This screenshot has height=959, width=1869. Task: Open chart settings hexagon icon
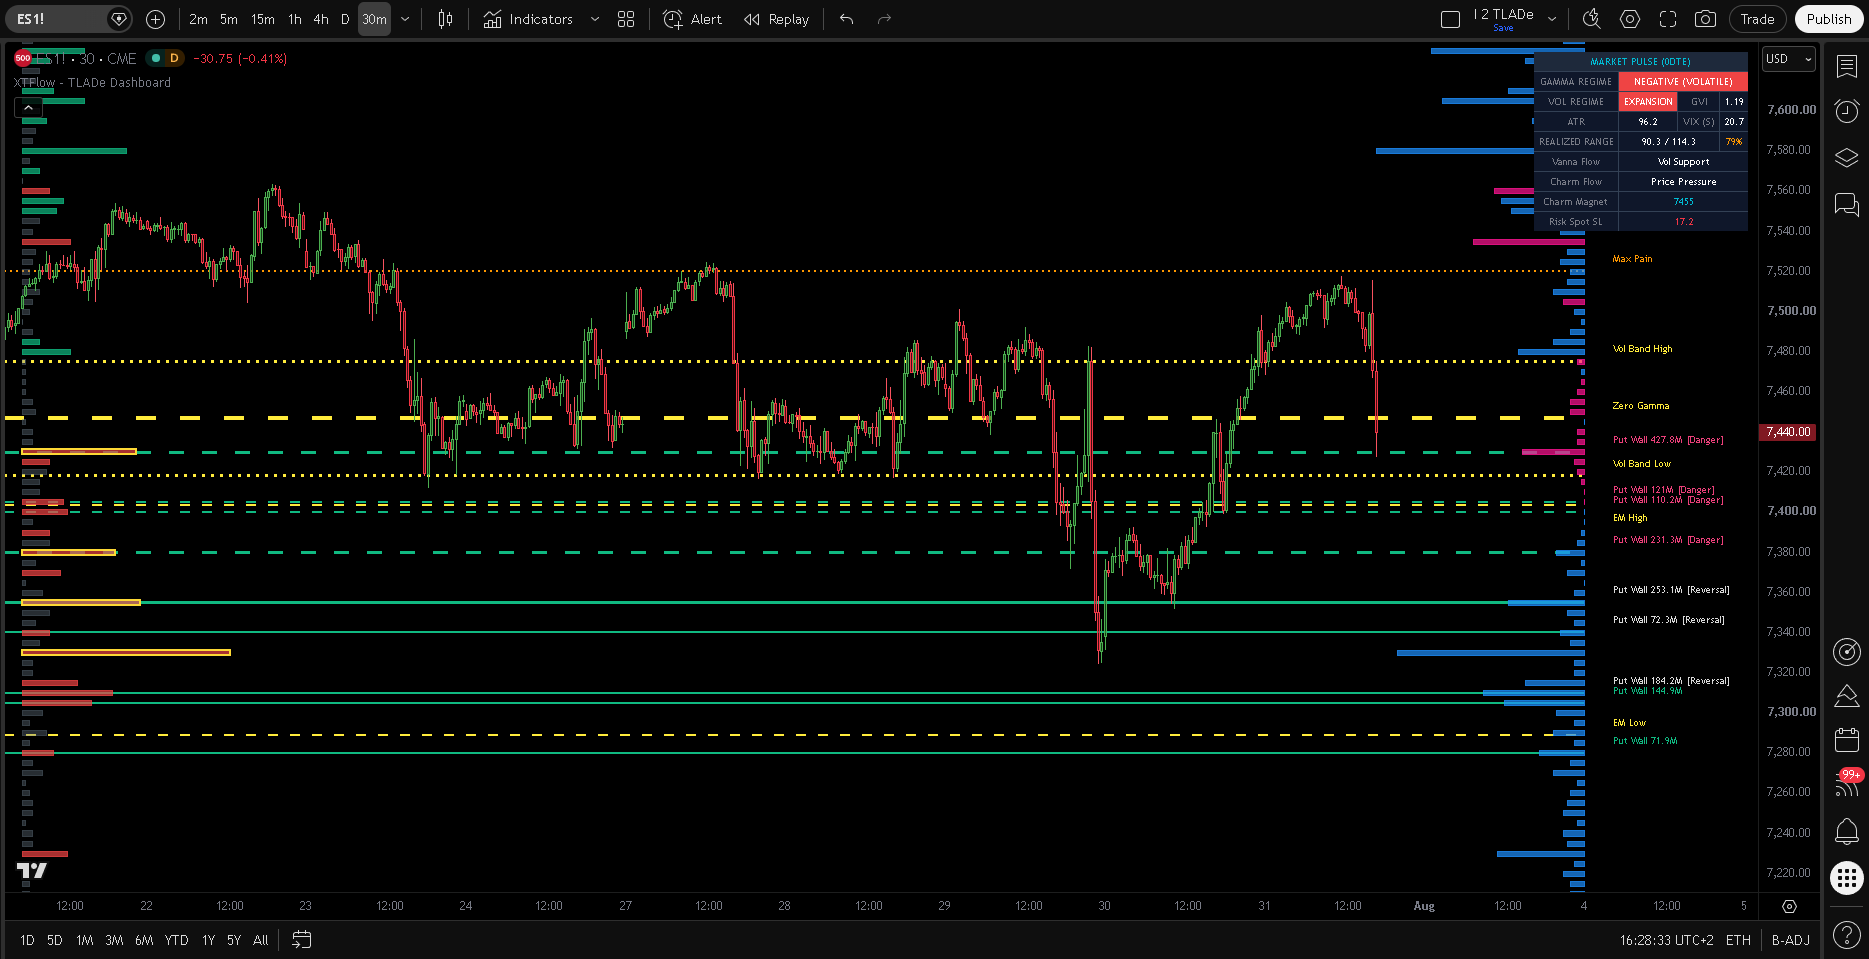pyautogui.click(x=1630, y=19)
